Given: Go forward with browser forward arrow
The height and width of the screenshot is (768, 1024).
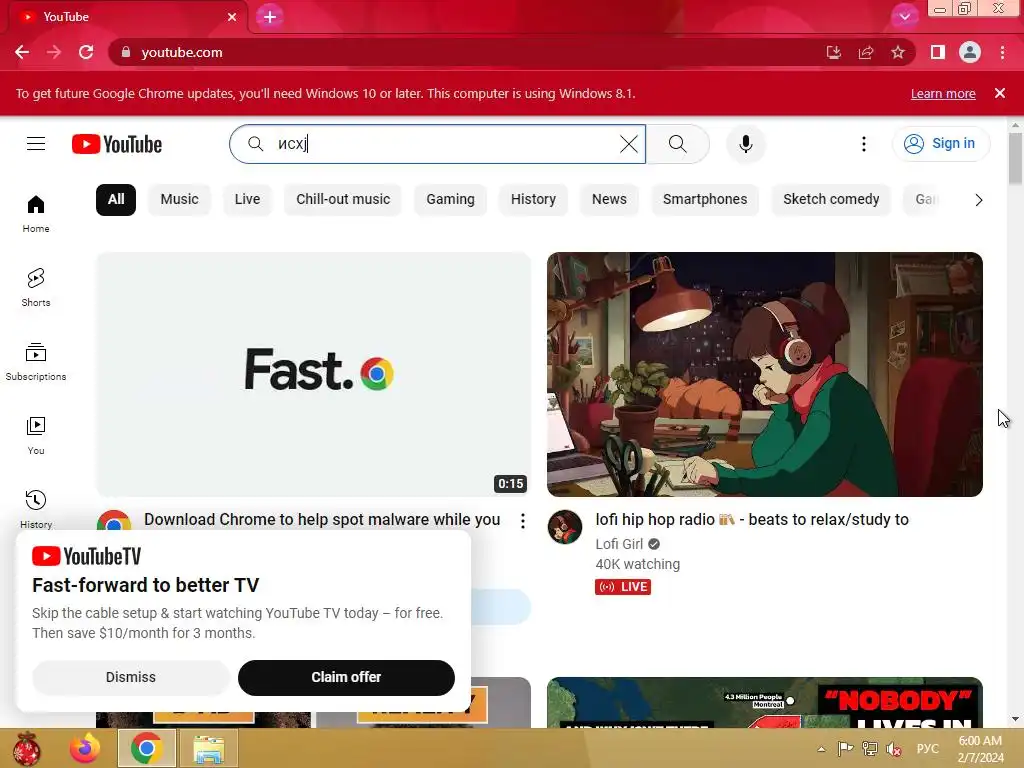Looking at the screenshot, I should pos(54,52).
